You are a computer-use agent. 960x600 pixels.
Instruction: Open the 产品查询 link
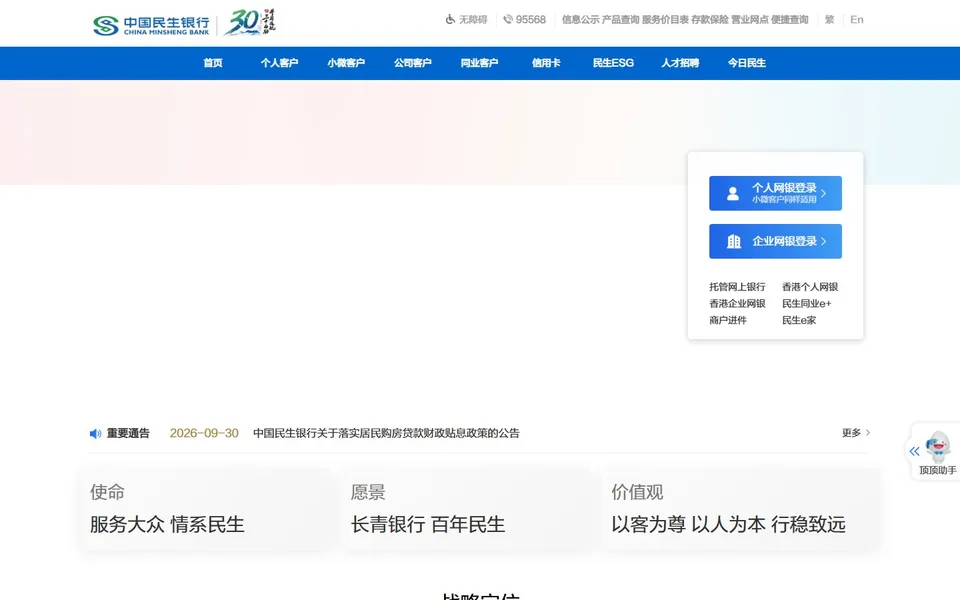tap(621, 20)
